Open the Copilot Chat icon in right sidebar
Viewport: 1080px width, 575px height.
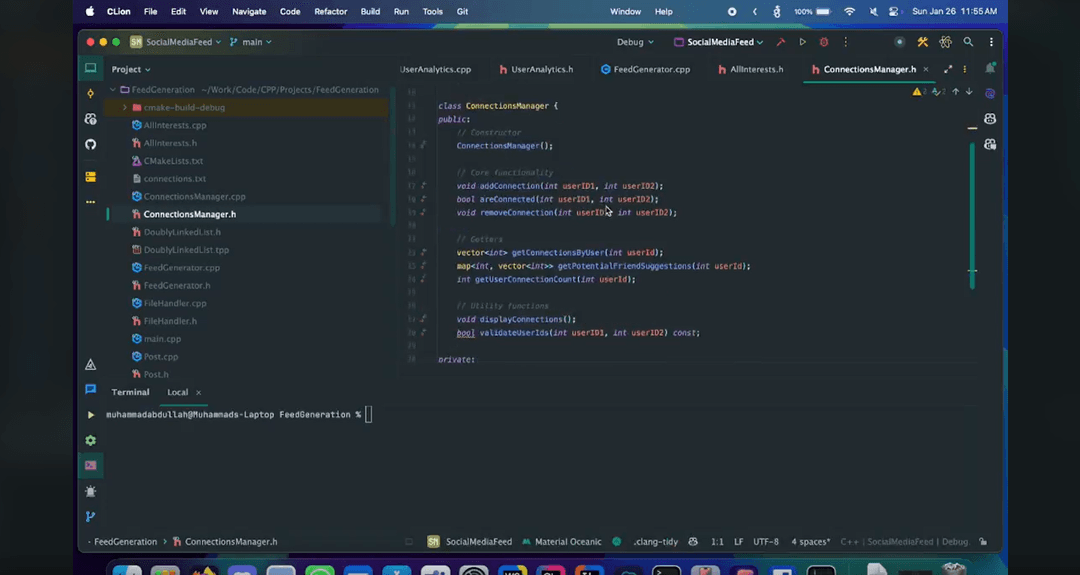[x=990, y=144]
